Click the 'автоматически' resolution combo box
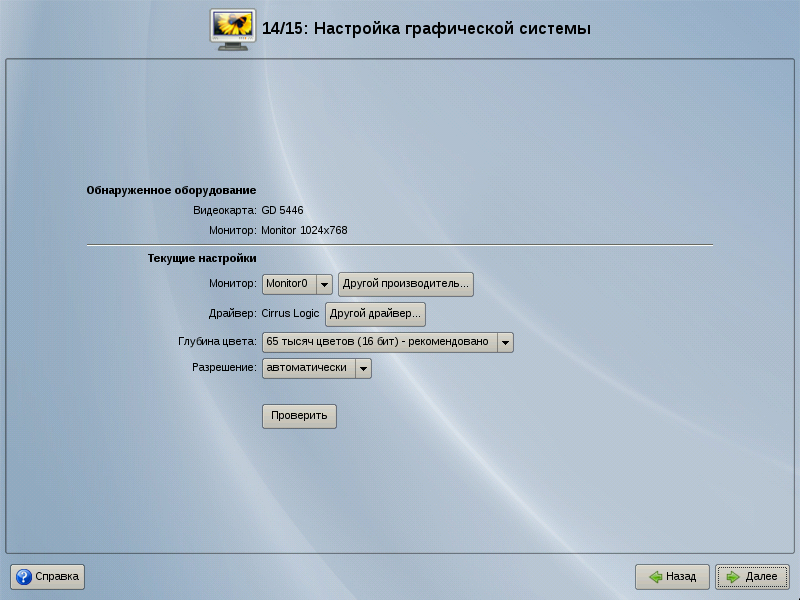 pos(307,369)
